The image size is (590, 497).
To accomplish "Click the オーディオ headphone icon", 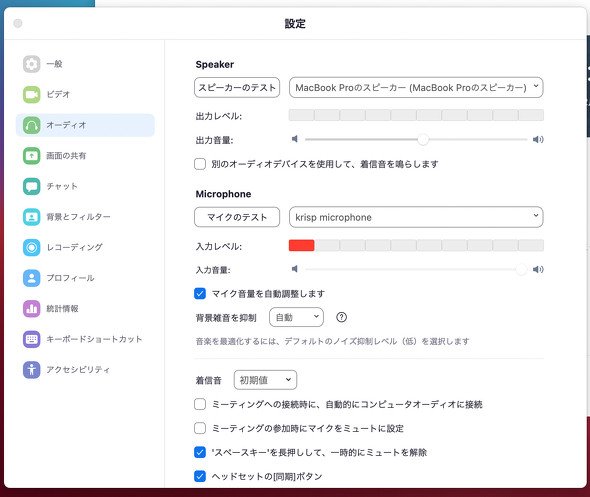I will (x=32, y=125).
